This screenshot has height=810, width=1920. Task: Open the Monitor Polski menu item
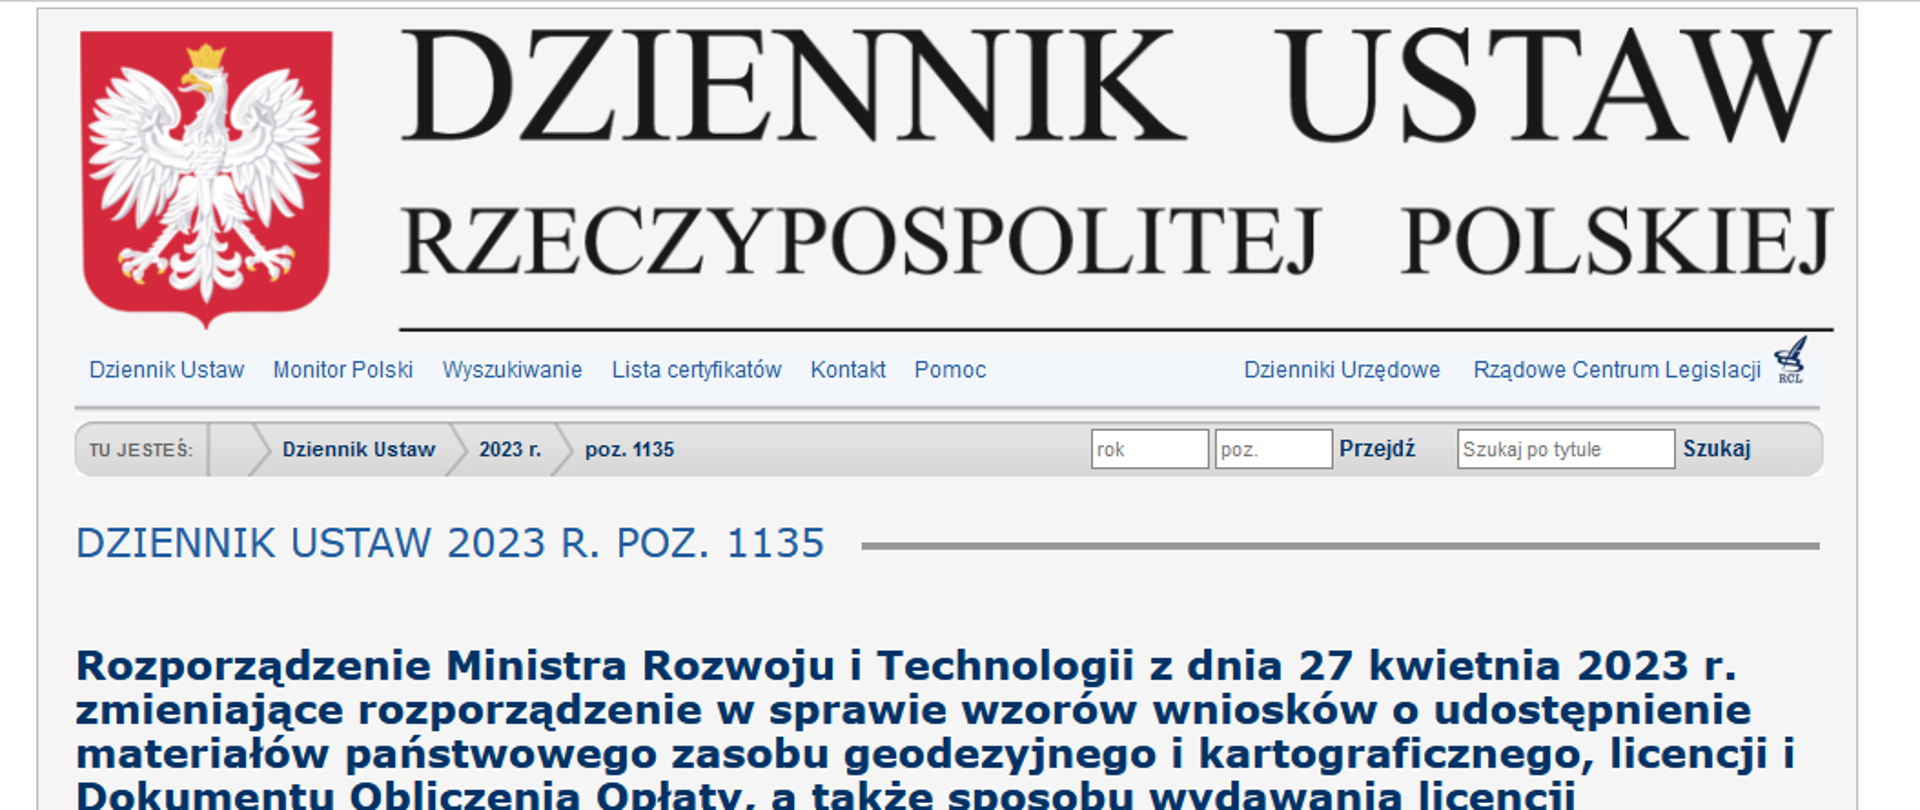[x=343, y=370]
